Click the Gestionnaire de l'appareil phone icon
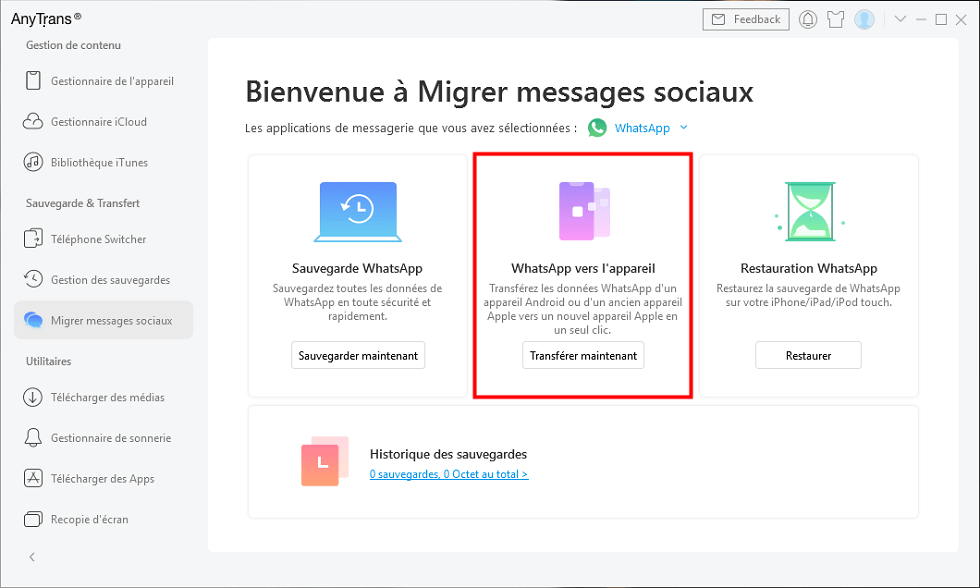Image resolution: width=980 pixels, height=588 pixels. [33, 81]
